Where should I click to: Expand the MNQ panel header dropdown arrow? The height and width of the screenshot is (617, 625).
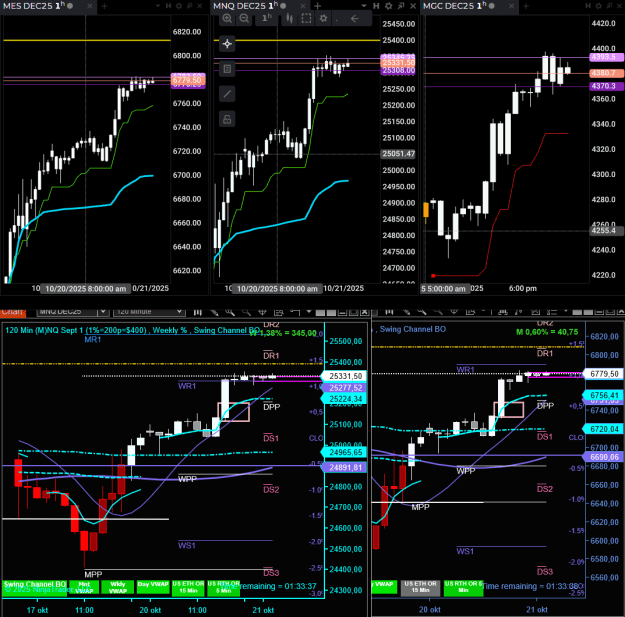pyautogui.click(x=364, y=6)
